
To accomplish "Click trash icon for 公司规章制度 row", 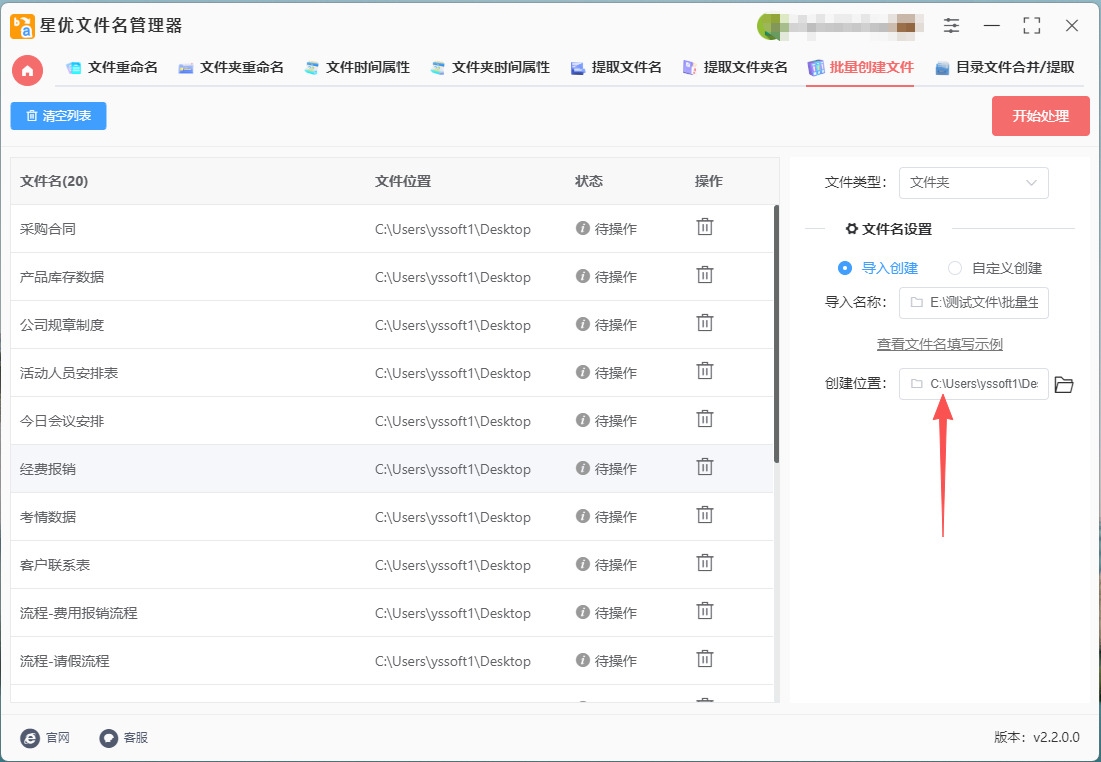I will tap(705, 323).
